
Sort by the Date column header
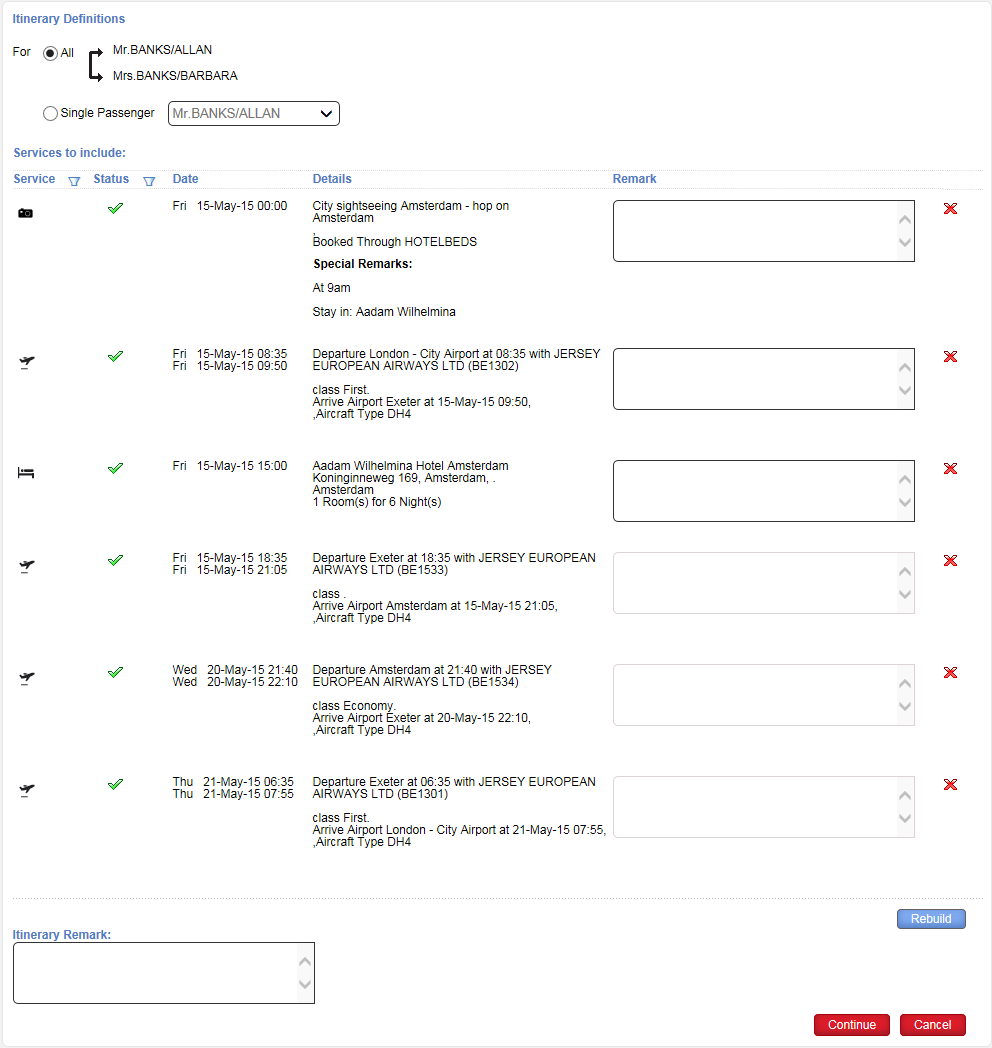point(185,179)
